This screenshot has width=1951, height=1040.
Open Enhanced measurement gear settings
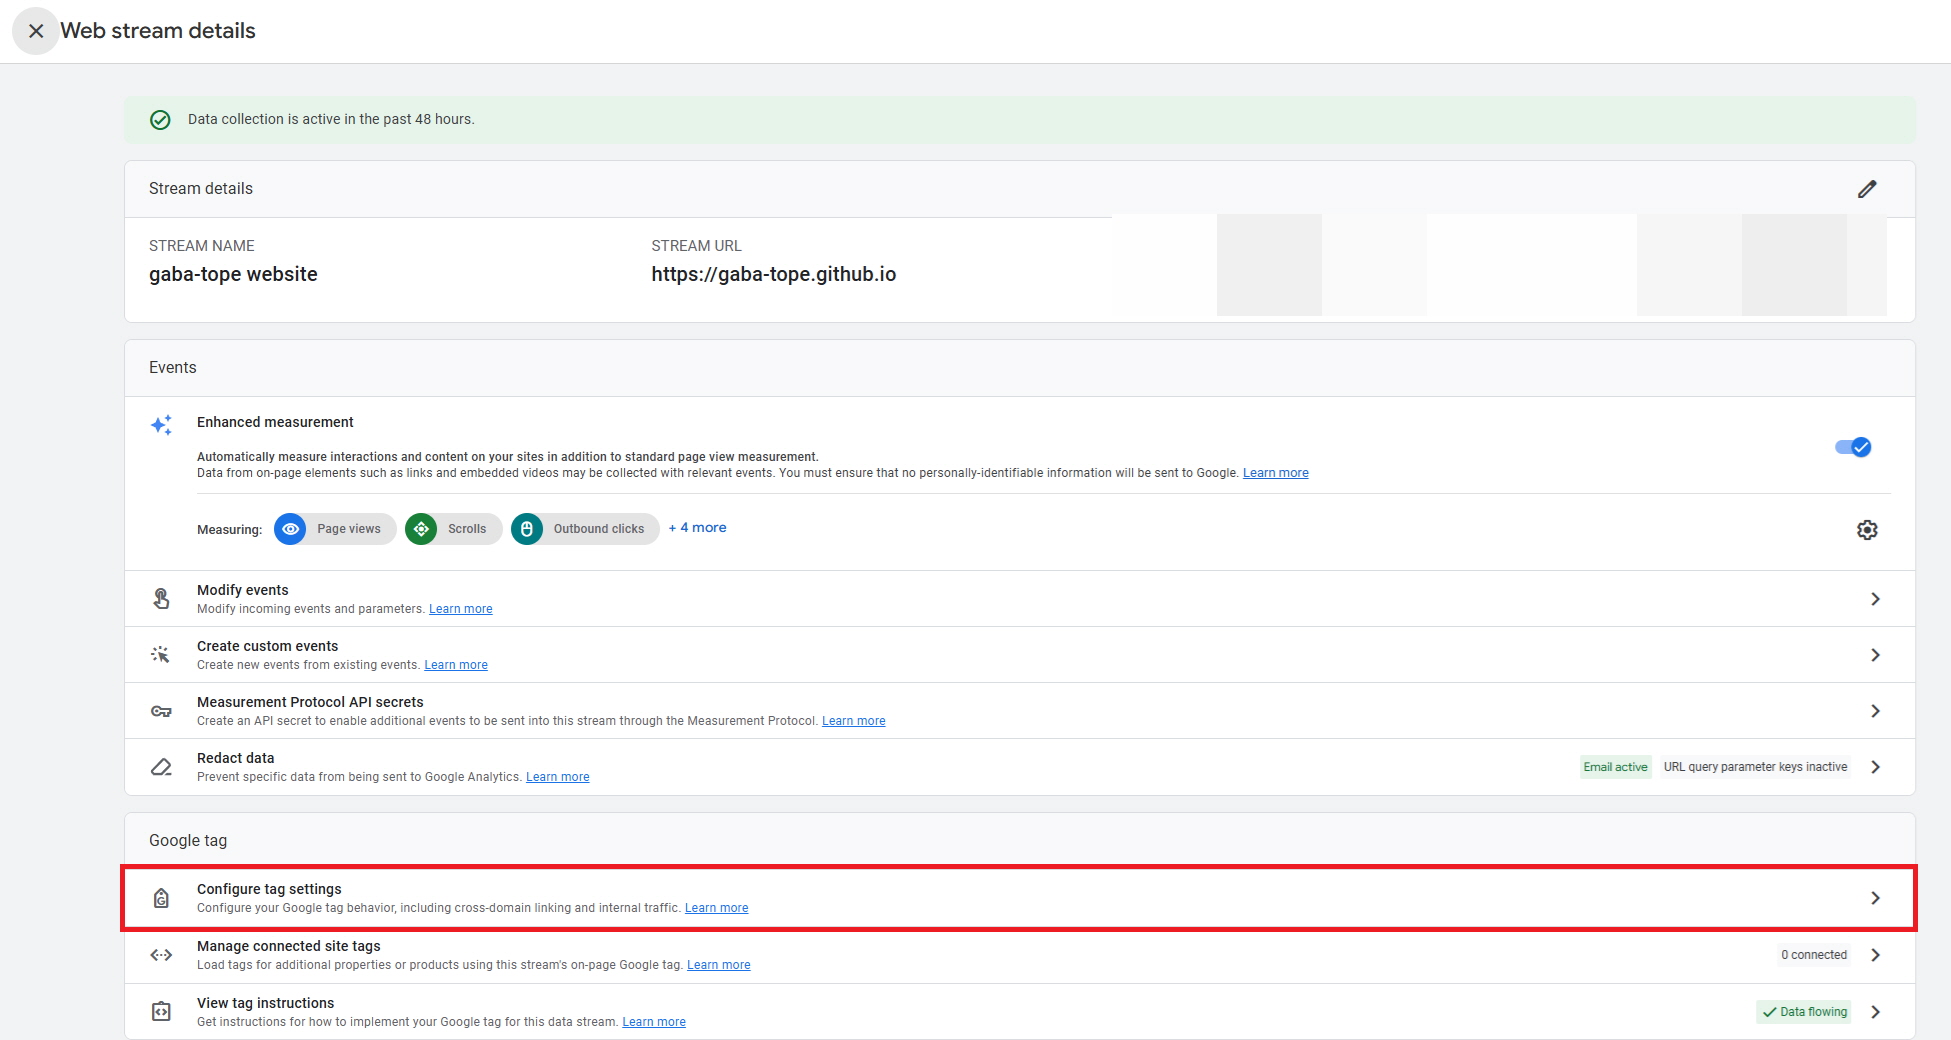(x=1867, y=530)
